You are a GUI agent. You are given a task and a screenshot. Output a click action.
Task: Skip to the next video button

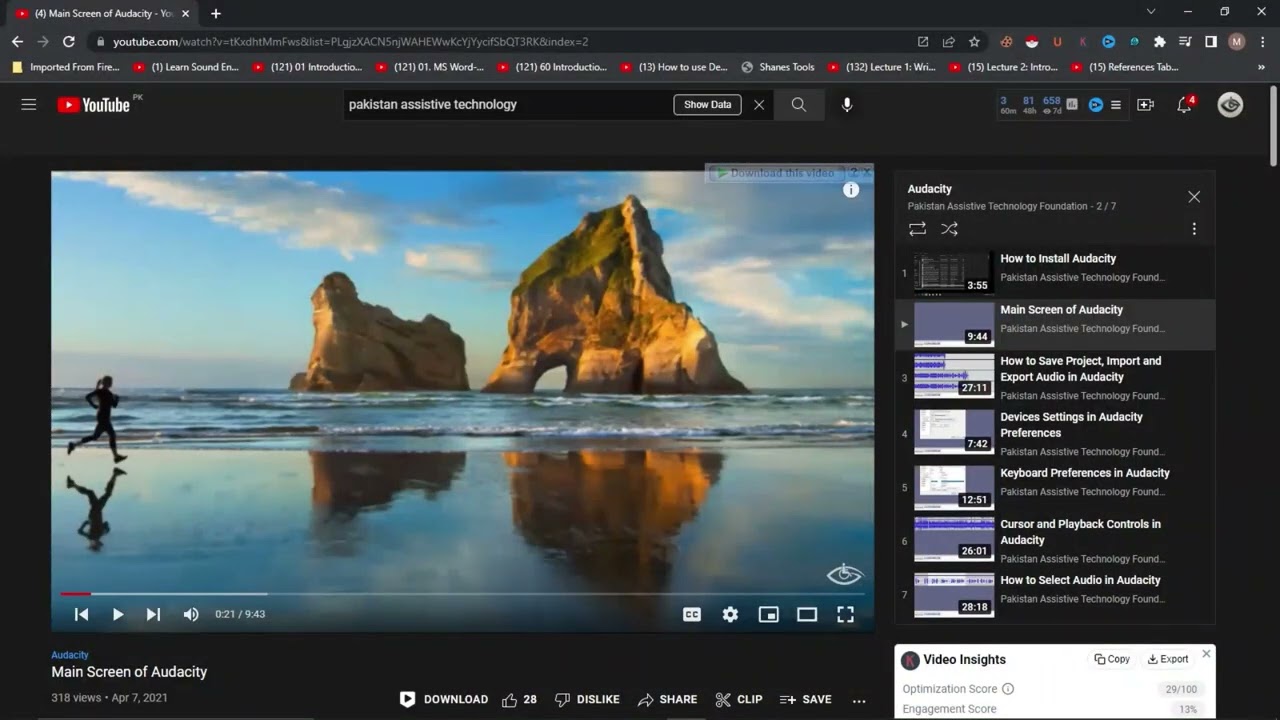(153, 614)
